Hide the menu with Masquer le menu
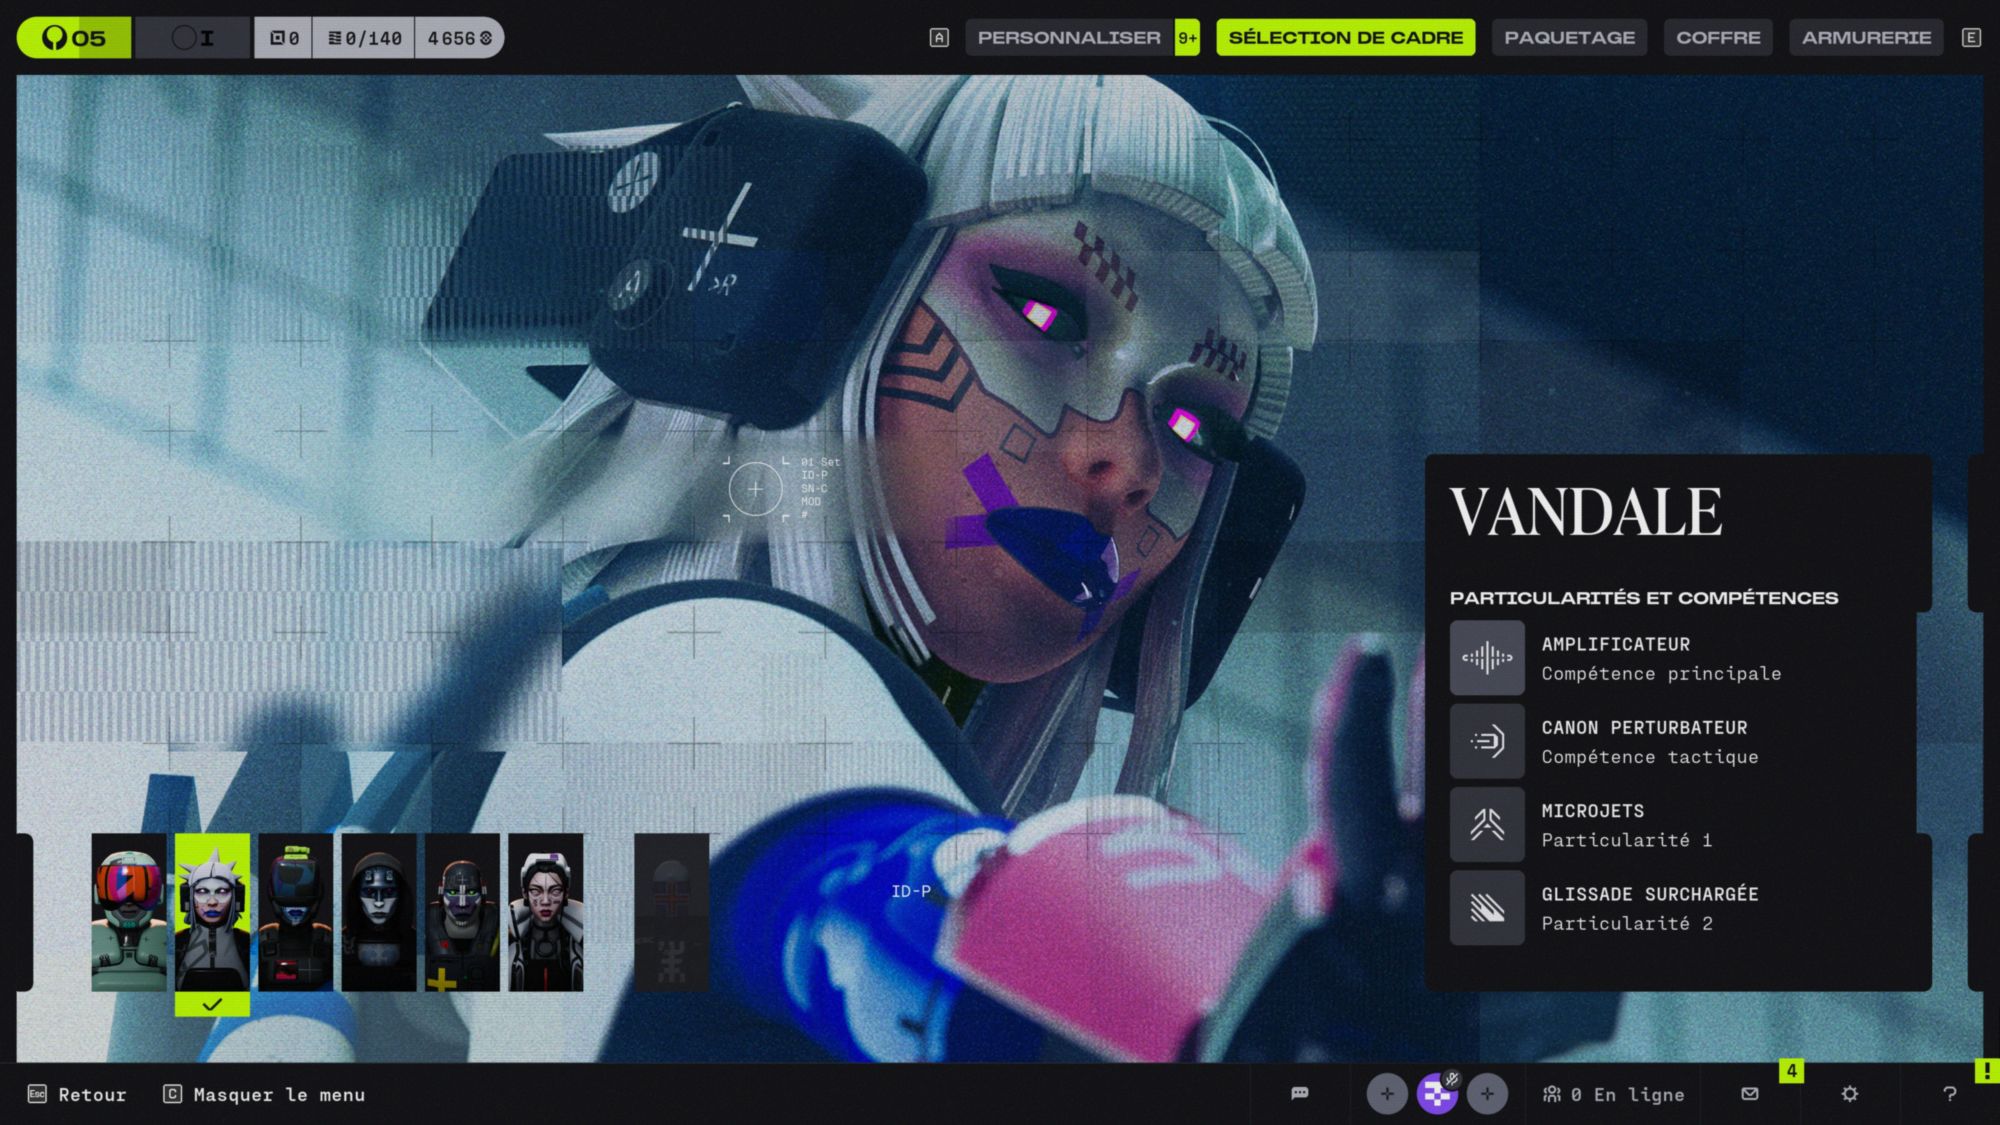The height and width of the screenshot is (1125, 2000). click(x=265, y=1094)
